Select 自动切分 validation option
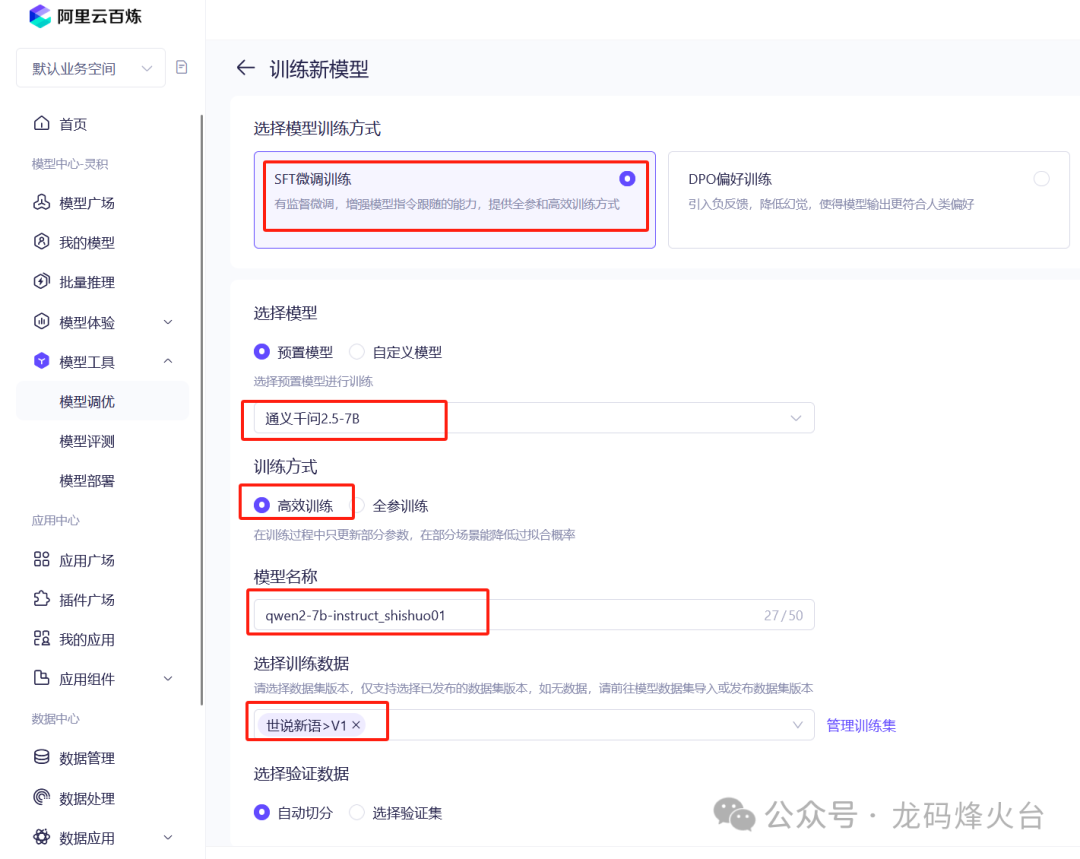 click(262, 812)
